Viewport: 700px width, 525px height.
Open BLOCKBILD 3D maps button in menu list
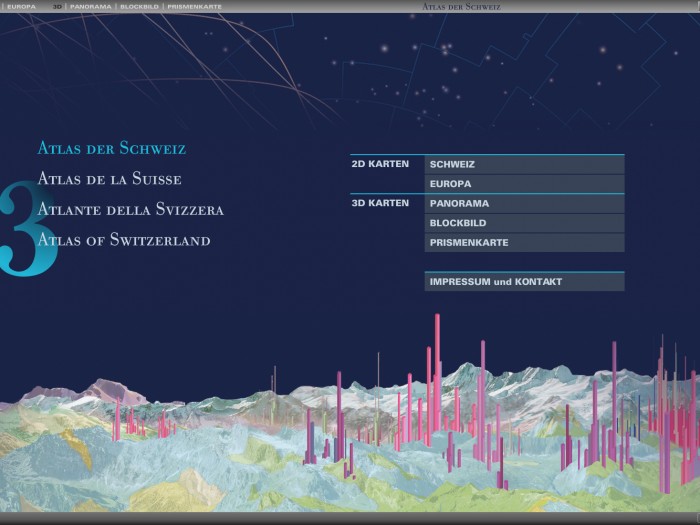(524, 223)
